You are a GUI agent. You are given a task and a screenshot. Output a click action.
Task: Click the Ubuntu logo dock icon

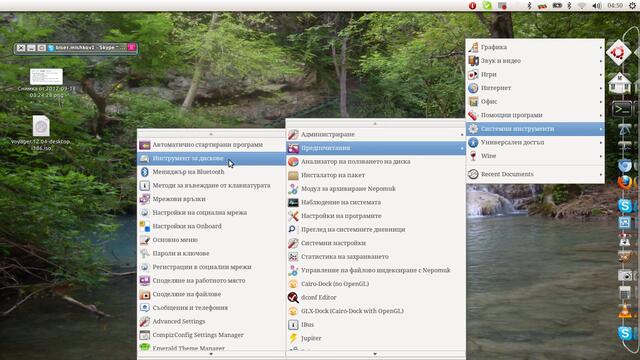(618, 52)
